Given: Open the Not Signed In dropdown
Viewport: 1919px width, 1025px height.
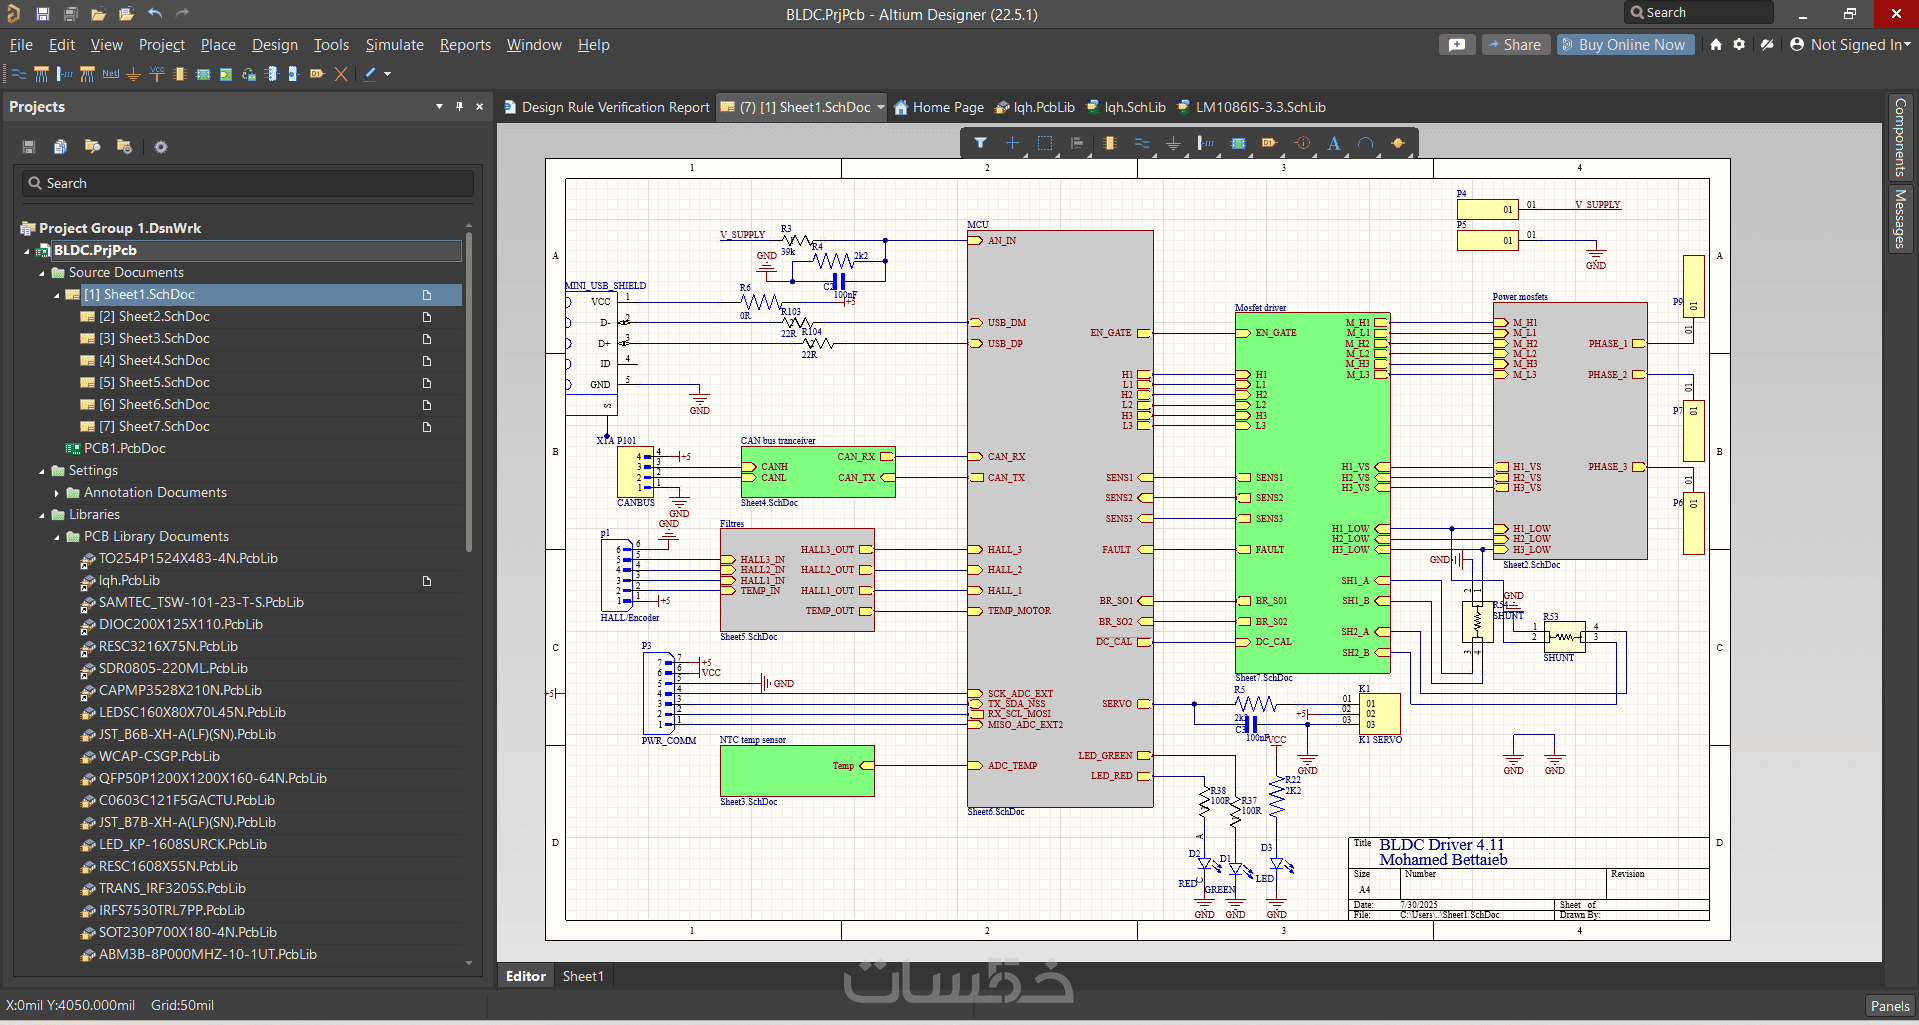Looking at the screenshot, I should point(1850,45).
